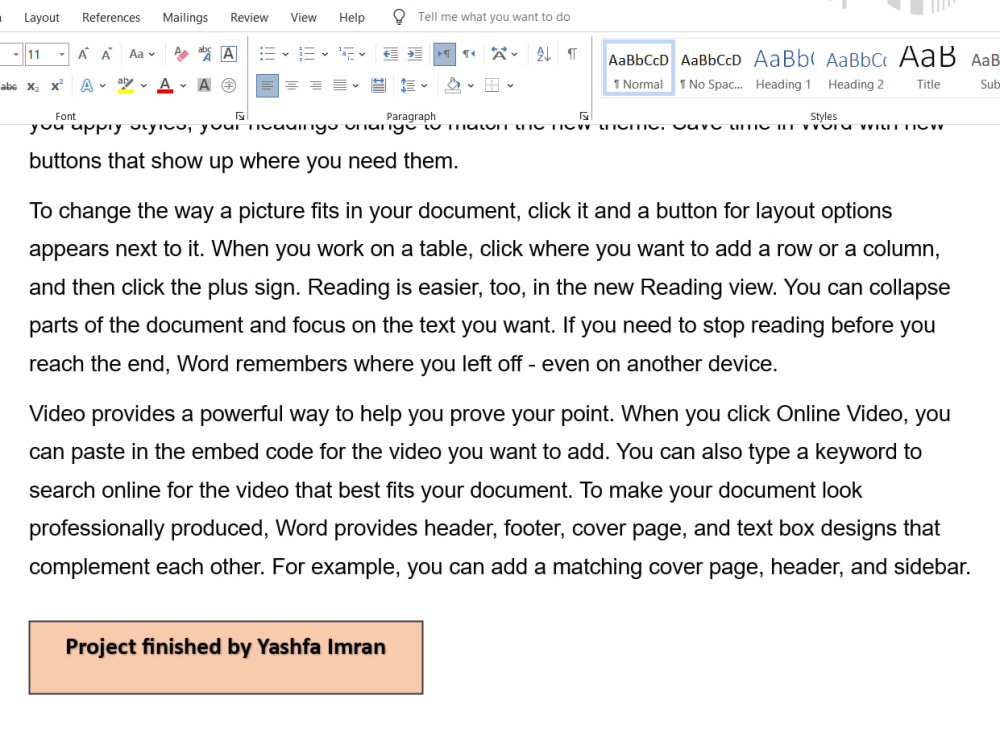Align text to the left
1000x749 pixels.
tap(267, 85)
